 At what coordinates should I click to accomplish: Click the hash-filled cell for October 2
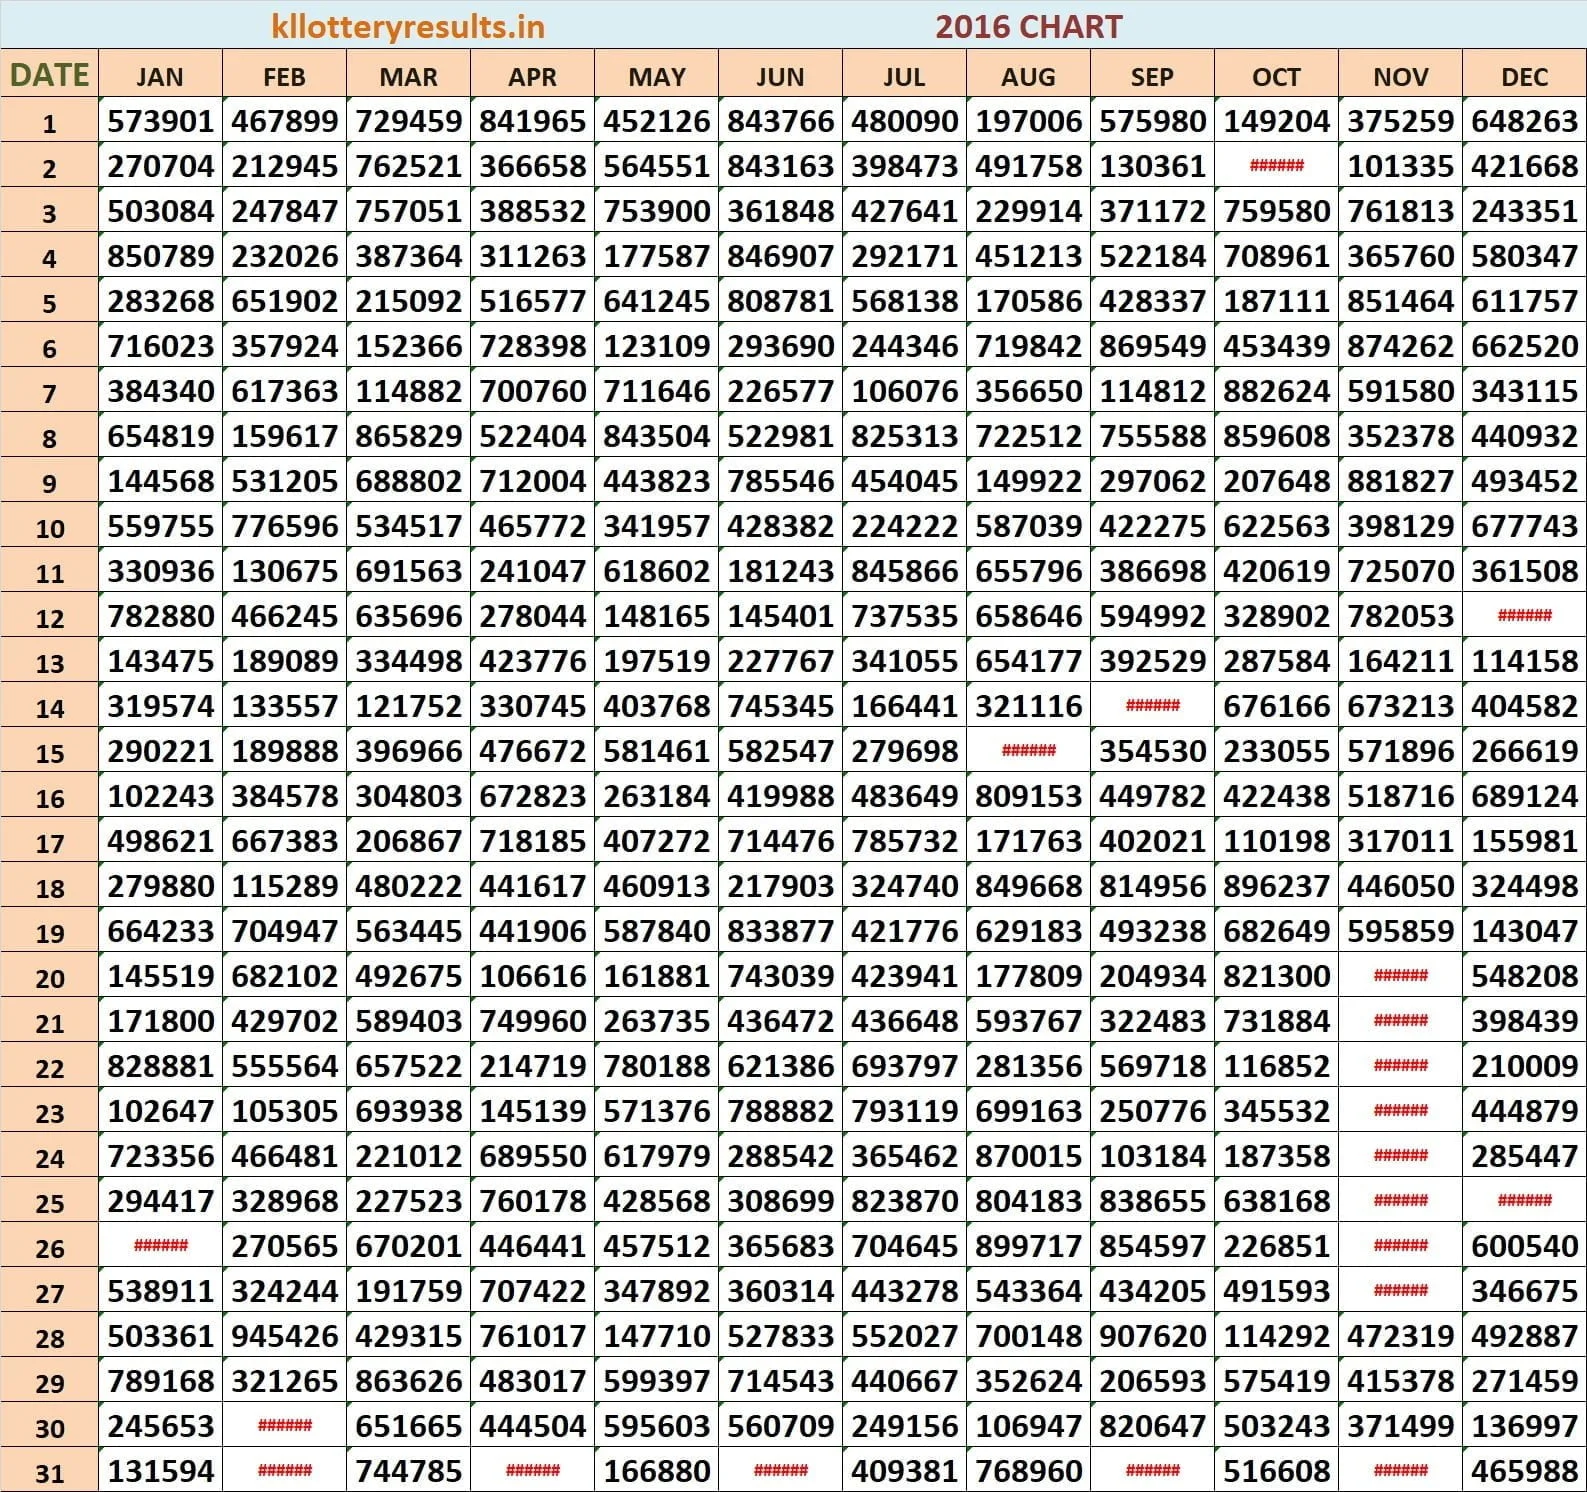1276,166
